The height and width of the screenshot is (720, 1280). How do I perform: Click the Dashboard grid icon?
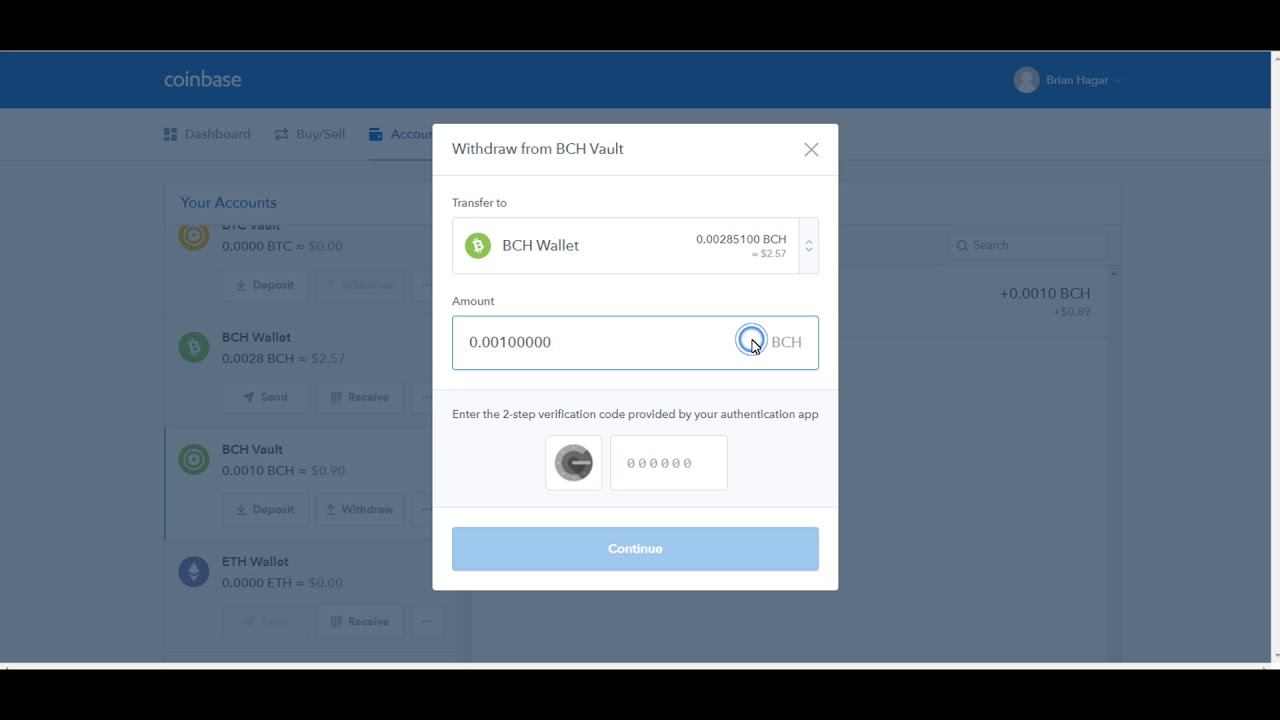tap(170, 134)
